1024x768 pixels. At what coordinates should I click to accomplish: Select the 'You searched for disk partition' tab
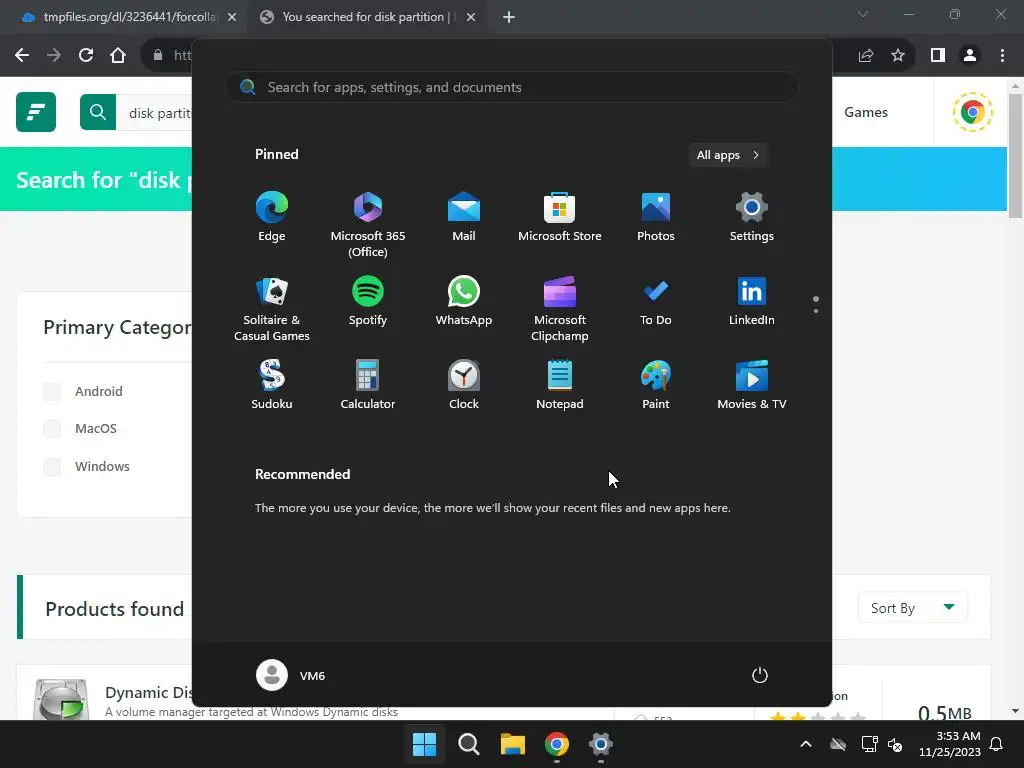click(x=366, y=17)
